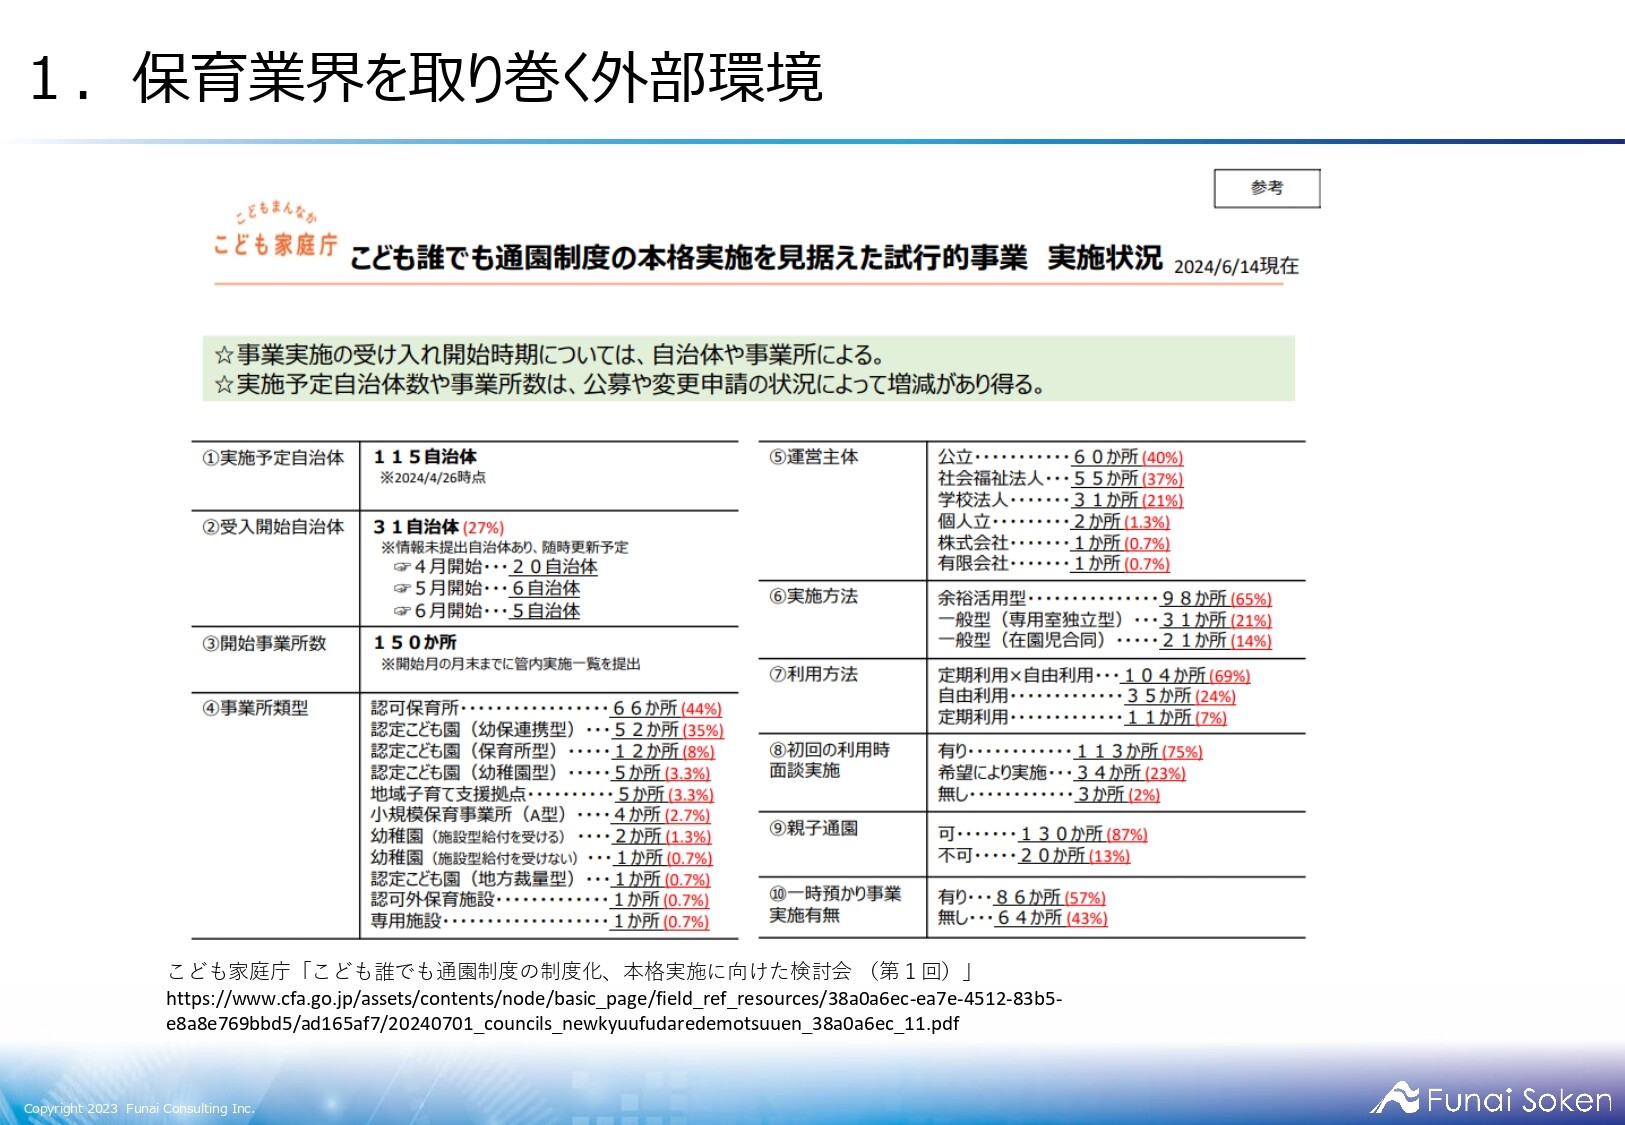
Task: Click the value 150か所
Action: tap(415, 642)
